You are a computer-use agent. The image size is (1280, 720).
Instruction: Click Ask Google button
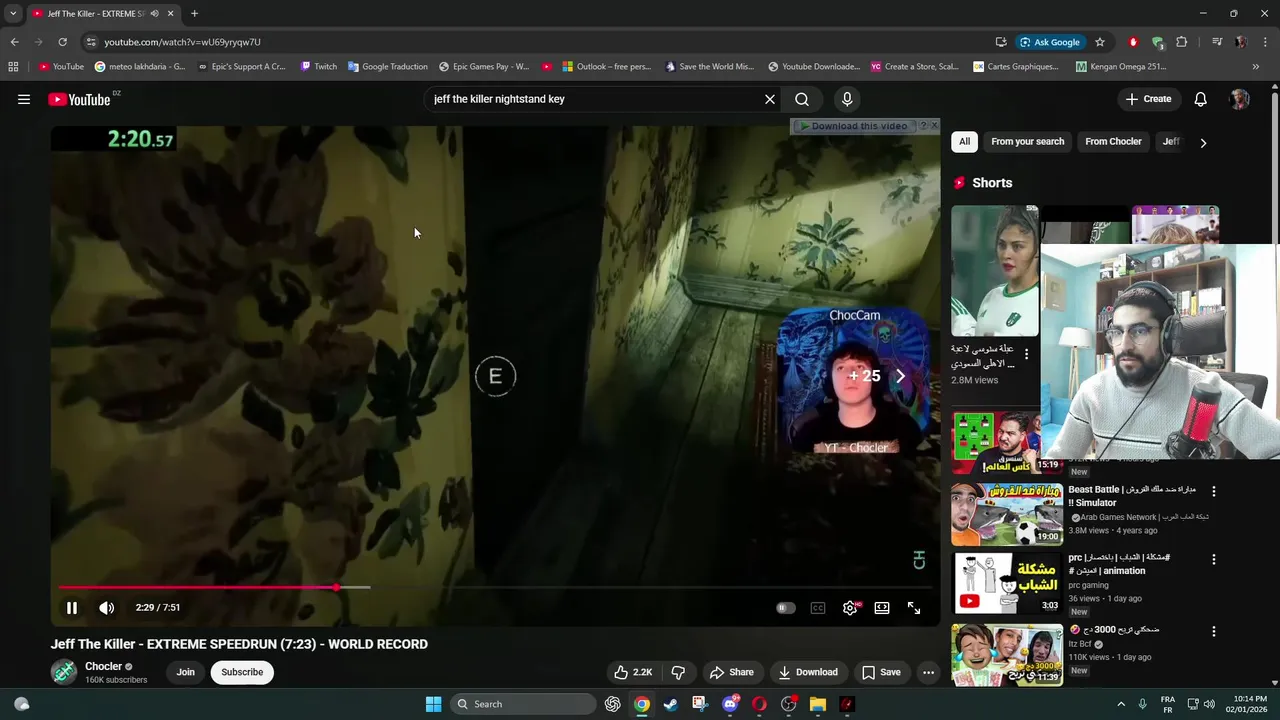[x=1050, y=42]
